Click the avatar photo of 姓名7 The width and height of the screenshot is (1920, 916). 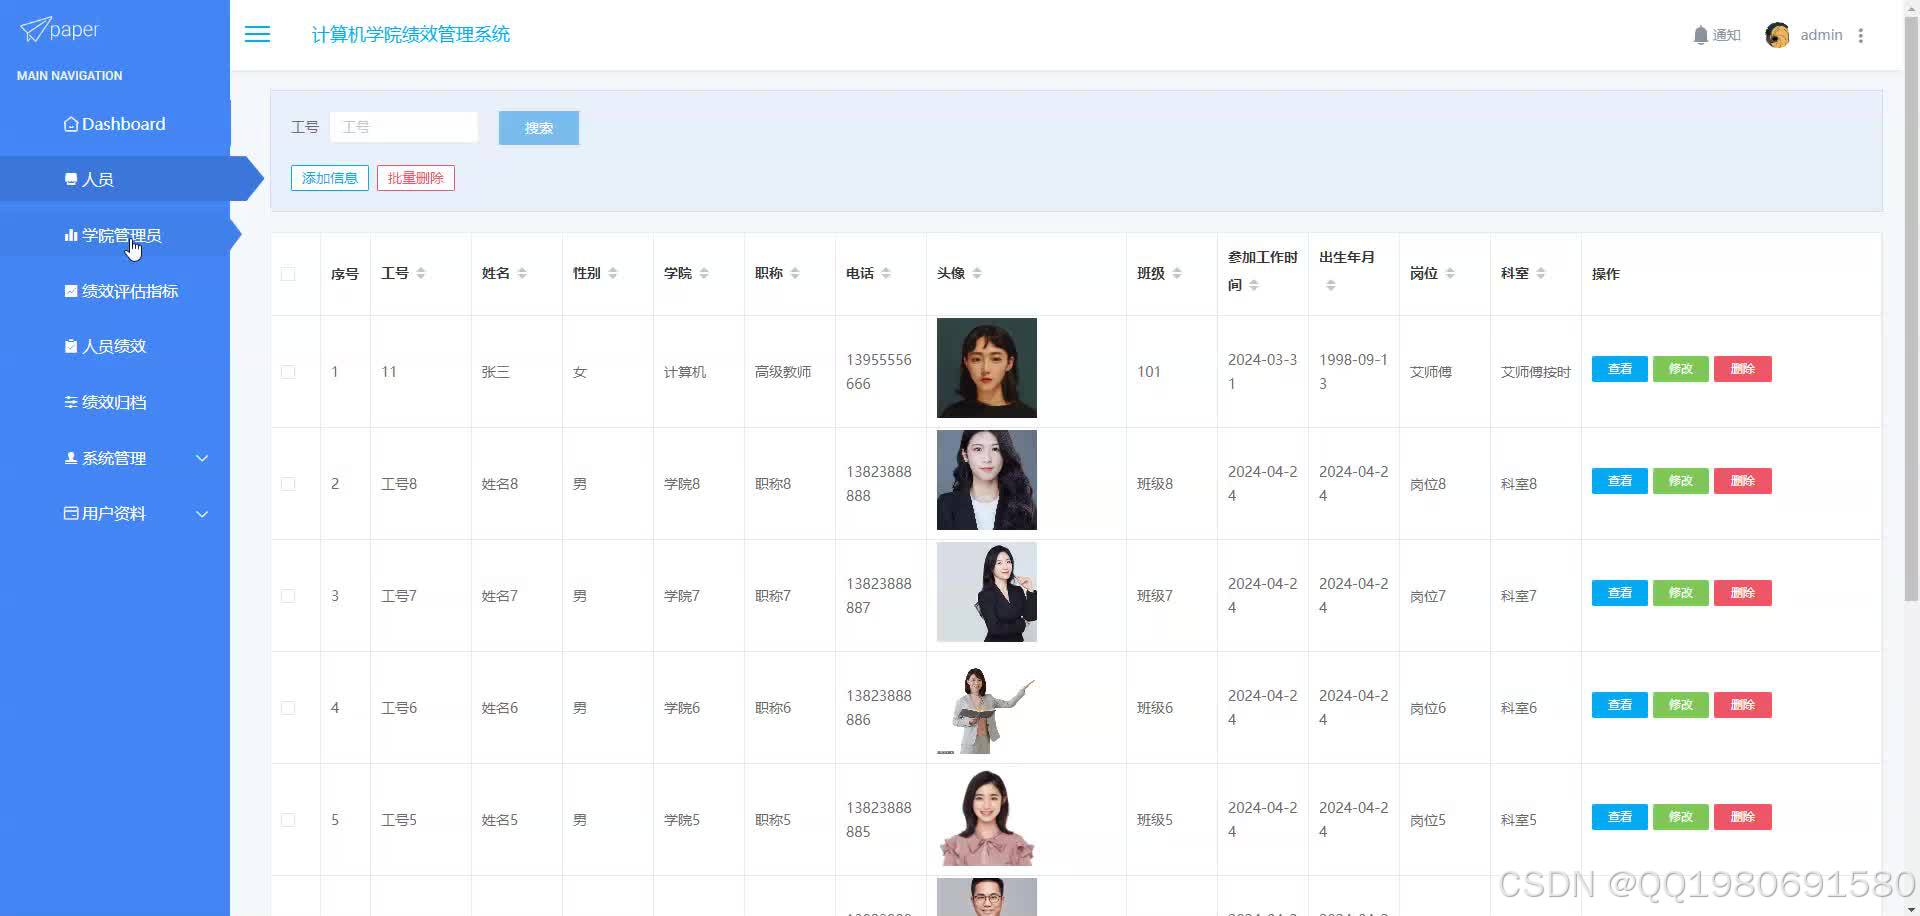click(x=987, y=592)
